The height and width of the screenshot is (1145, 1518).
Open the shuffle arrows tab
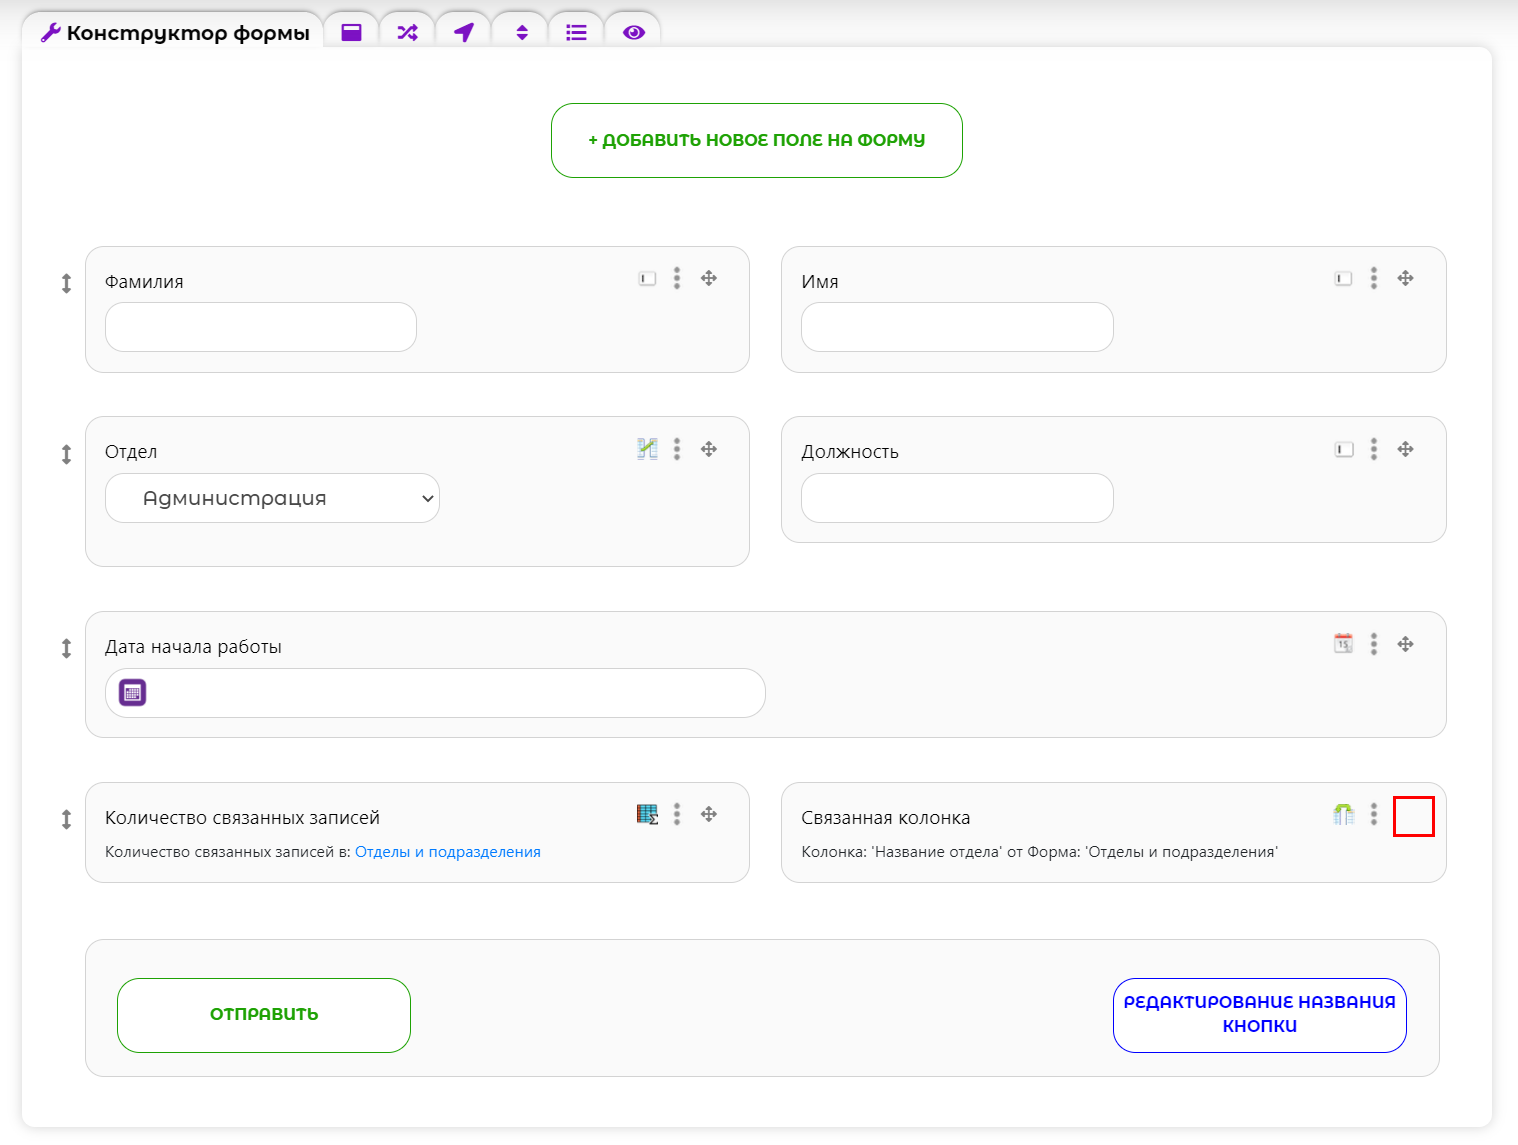pos(407,33)
